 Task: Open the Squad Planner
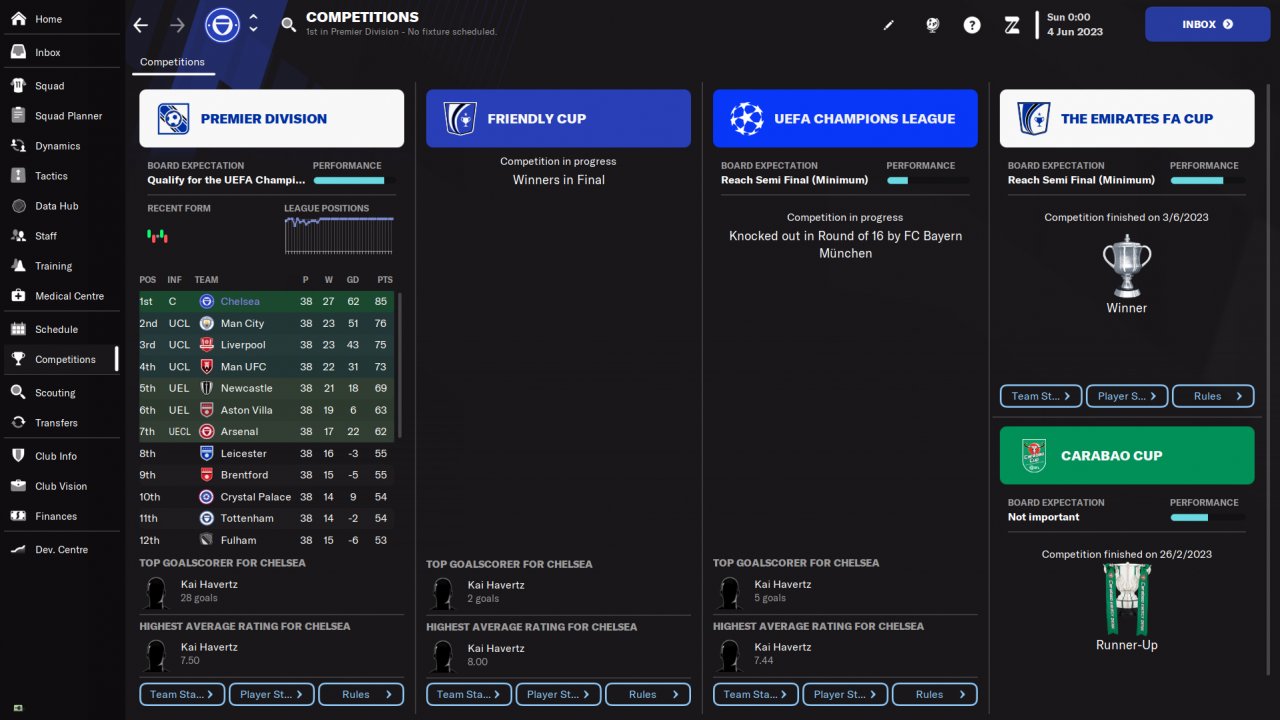60,116
